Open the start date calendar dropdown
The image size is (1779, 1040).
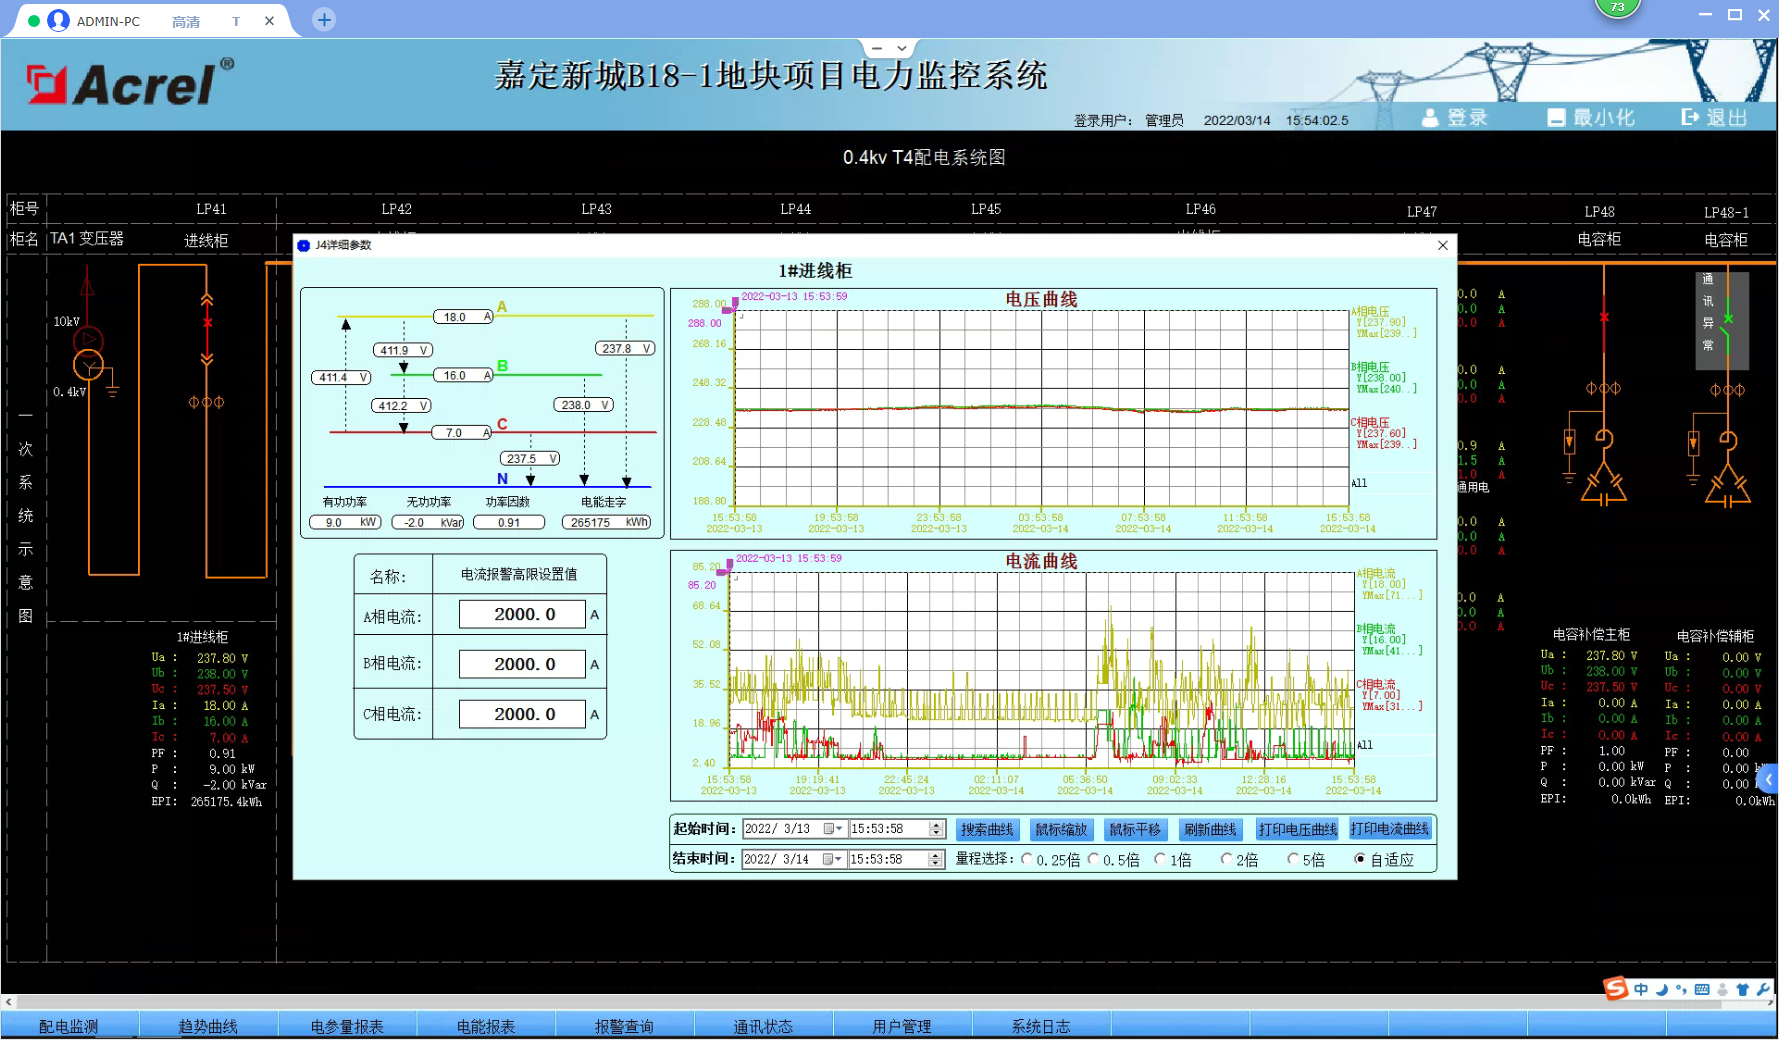(833, 829)
